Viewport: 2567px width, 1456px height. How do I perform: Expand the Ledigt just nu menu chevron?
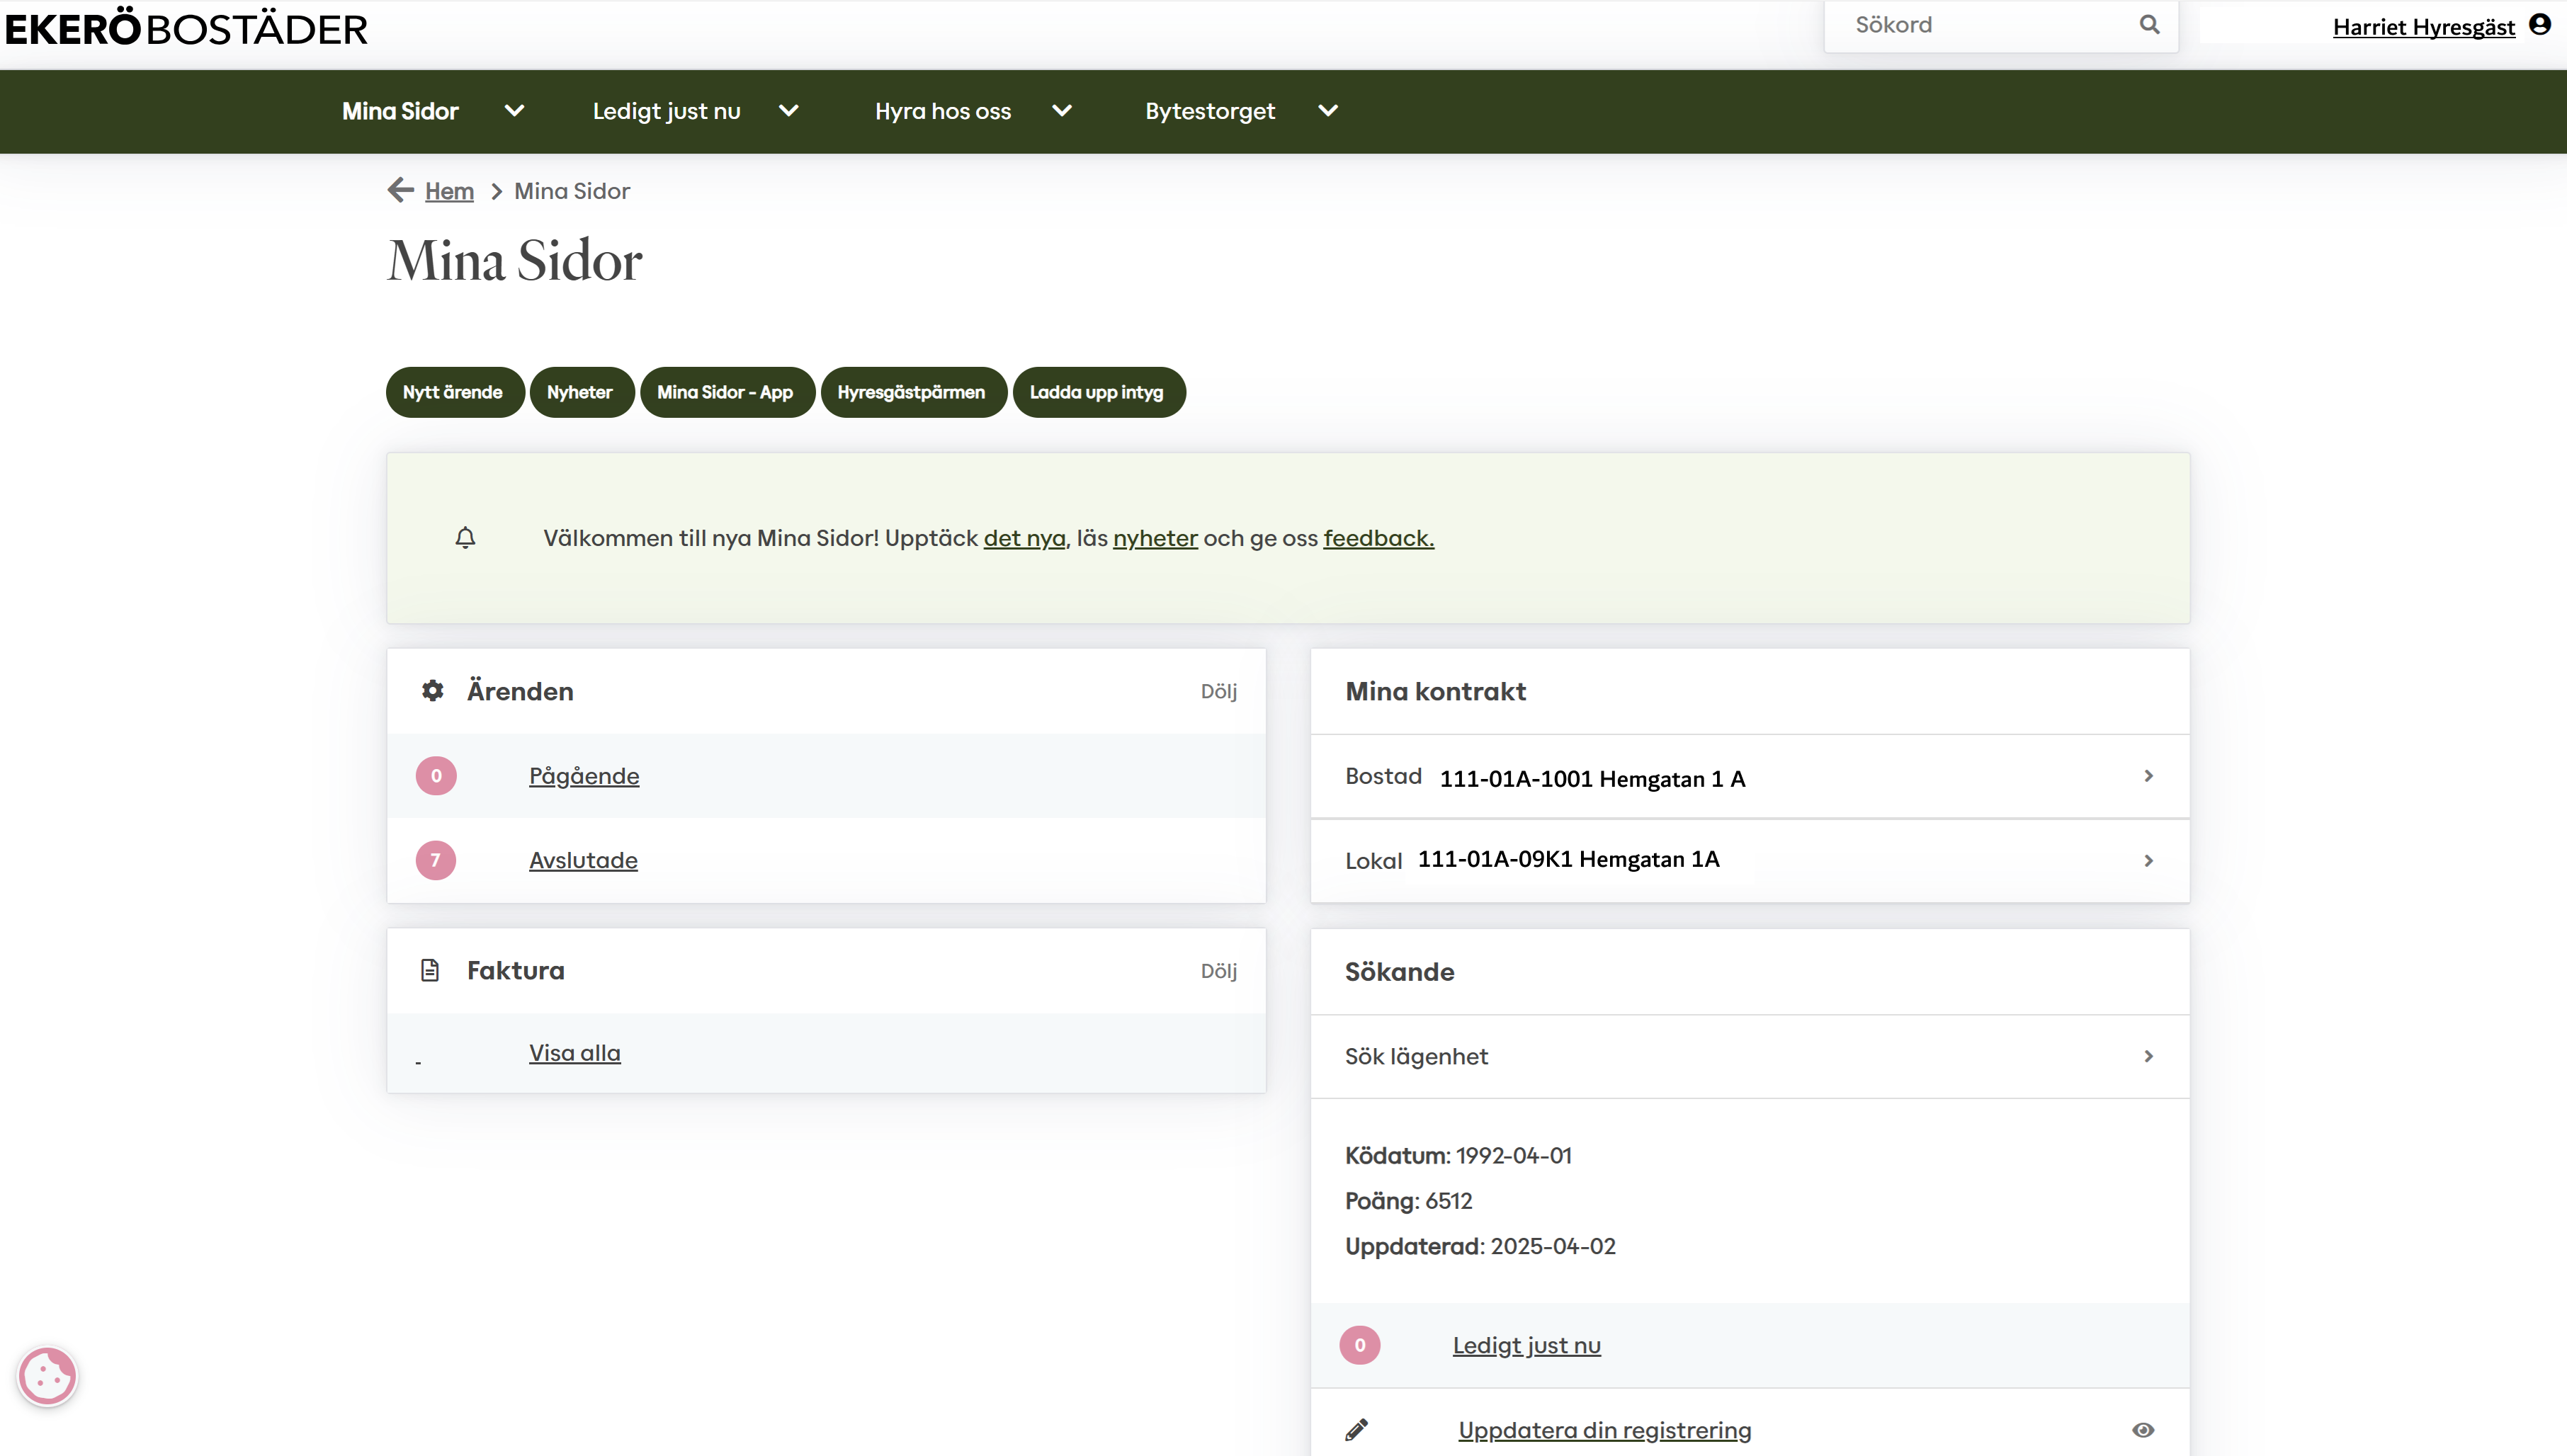coord(789,111)
